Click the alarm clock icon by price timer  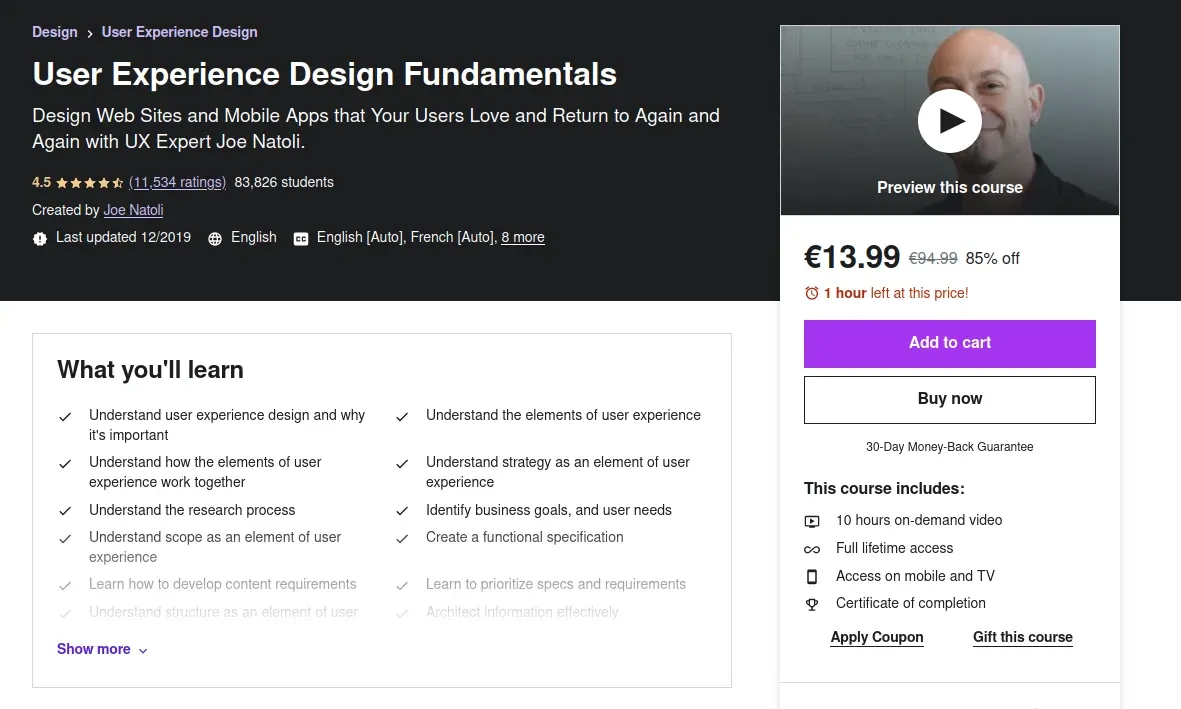812,293
